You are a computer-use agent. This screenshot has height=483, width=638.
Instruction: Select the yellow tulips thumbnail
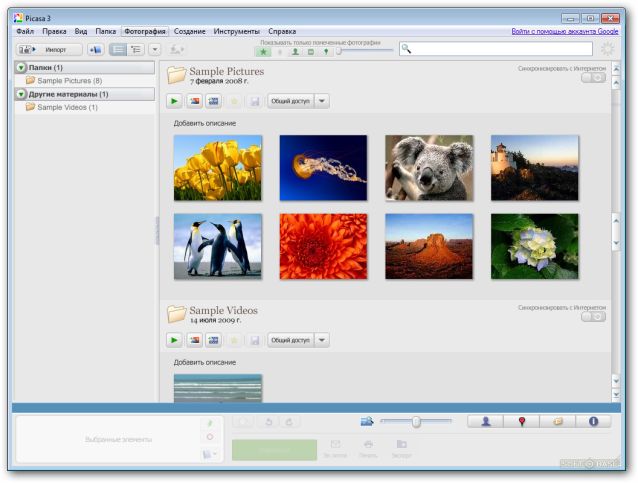click(x=218, y=168)
